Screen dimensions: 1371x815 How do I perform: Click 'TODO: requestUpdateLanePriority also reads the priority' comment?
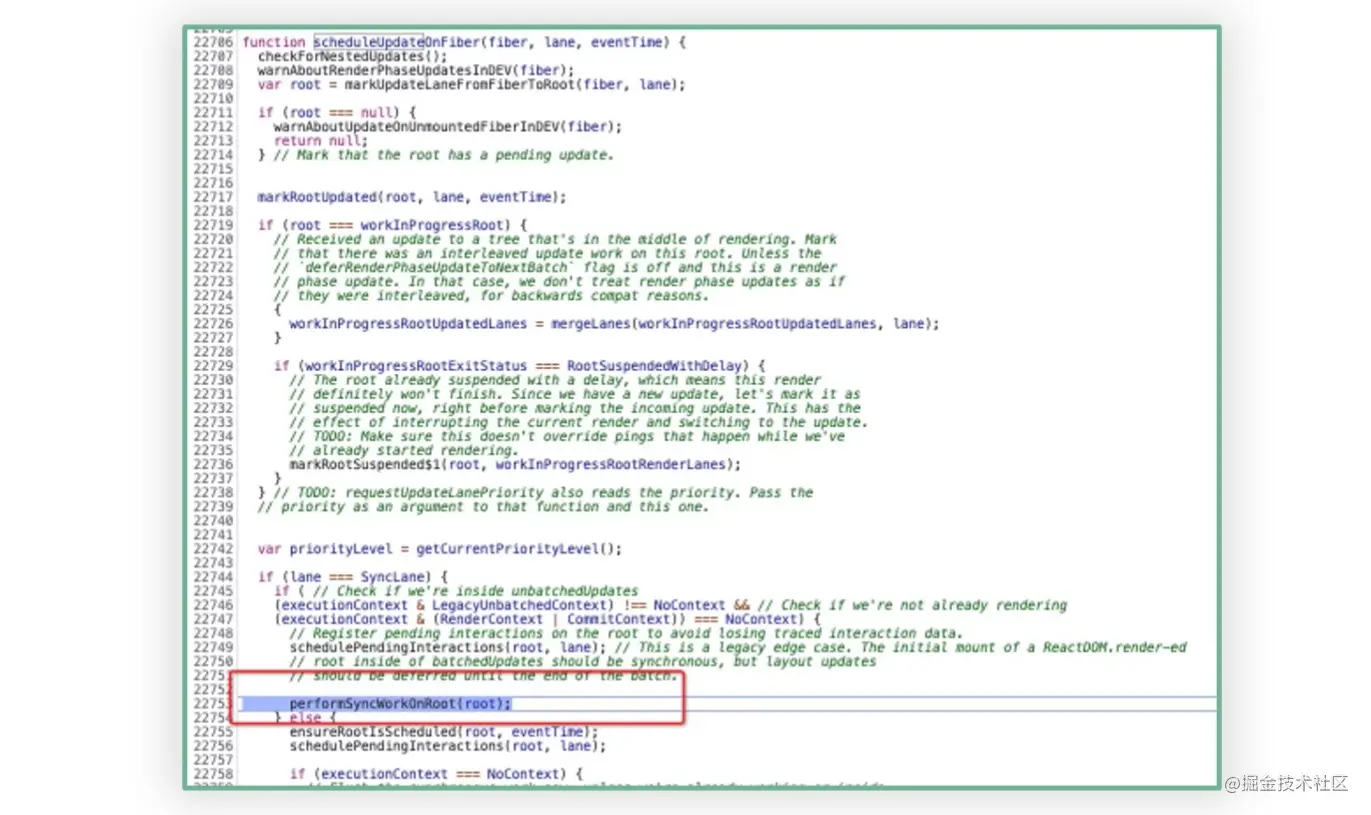[543, 492]
